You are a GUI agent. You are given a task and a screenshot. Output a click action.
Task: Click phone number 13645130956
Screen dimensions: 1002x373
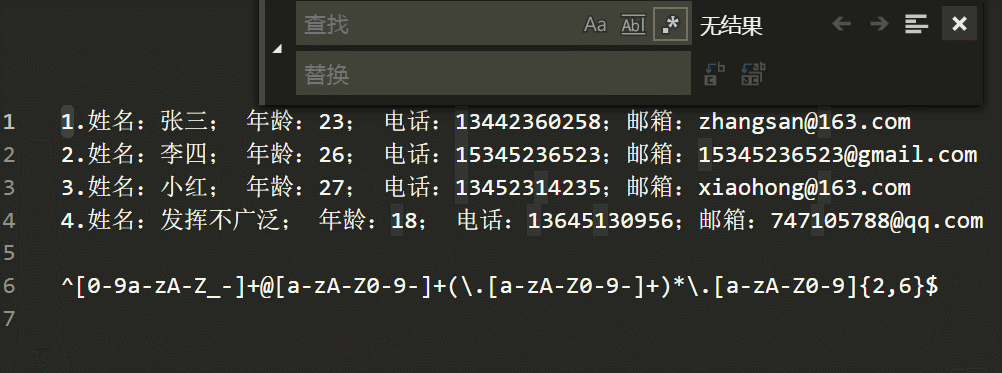[x=601, y=221]
